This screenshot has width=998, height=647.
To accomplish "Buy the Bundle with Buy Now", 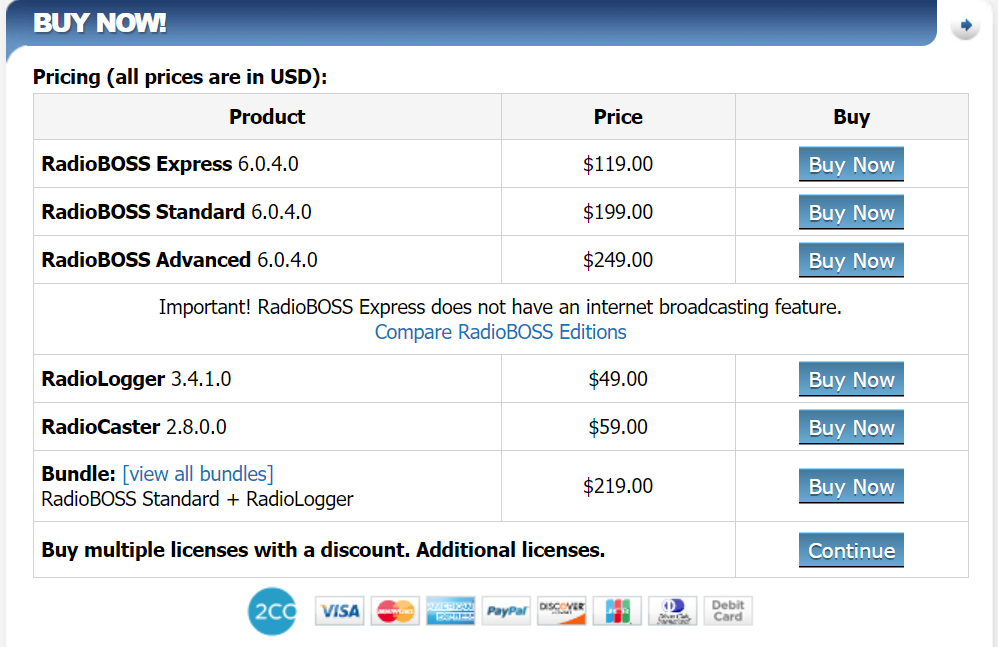I will 851,486.
